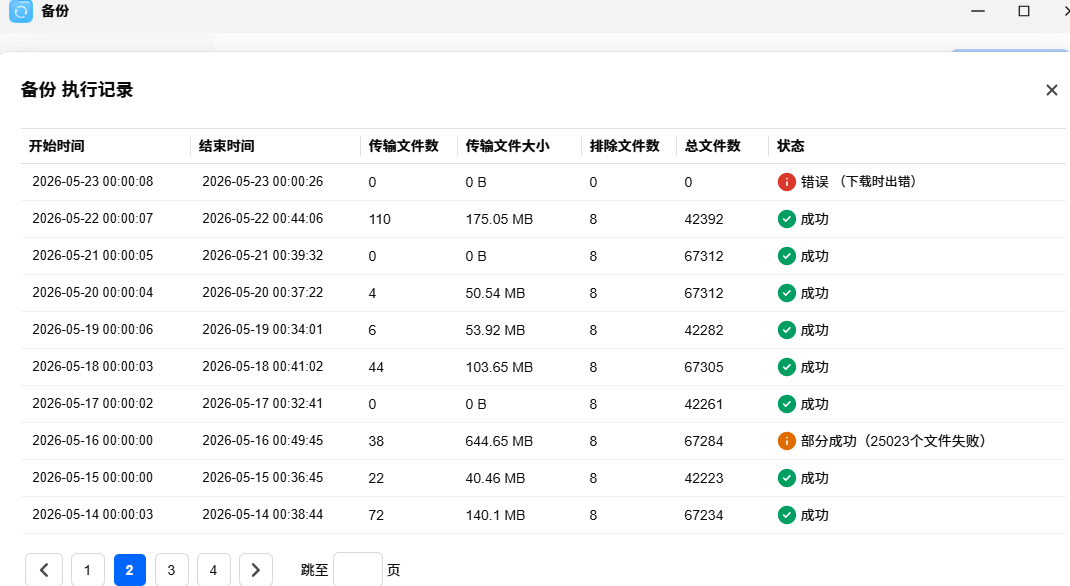The width and height of the screenshot is (1070, 586).
Task: Click total file count 67305
Action: point(704,367)
